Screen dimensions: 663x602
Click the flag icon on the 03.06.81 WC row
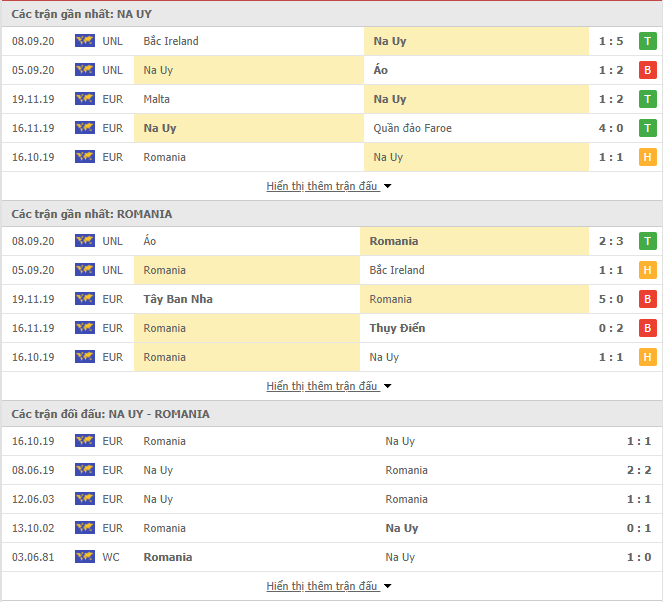coord(85,556)
